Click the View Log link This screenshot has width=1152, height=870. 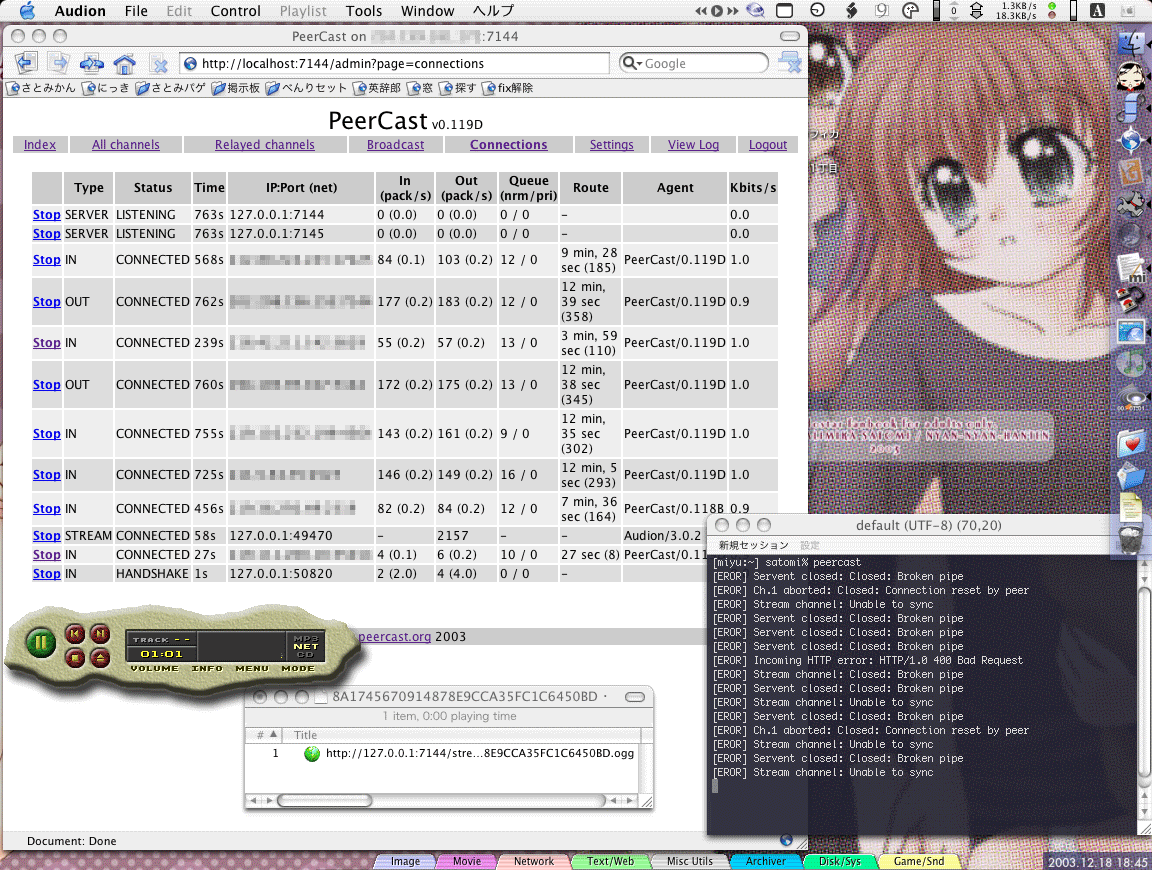pyautogui.click(x=694, y=145)
